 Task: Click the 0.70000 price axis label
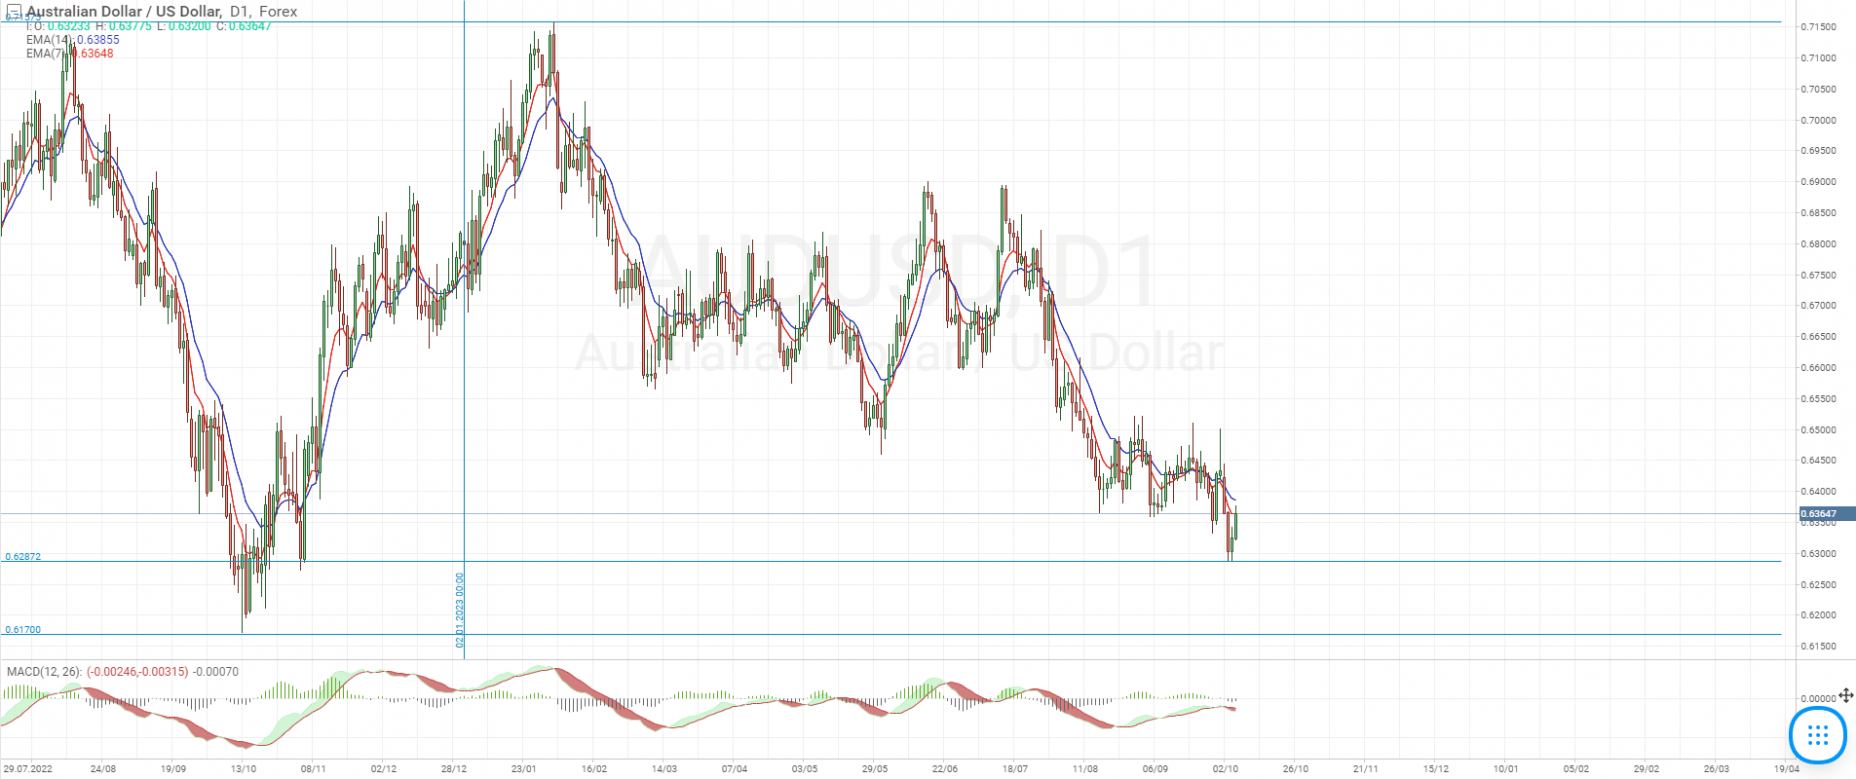pos(1819,120)
